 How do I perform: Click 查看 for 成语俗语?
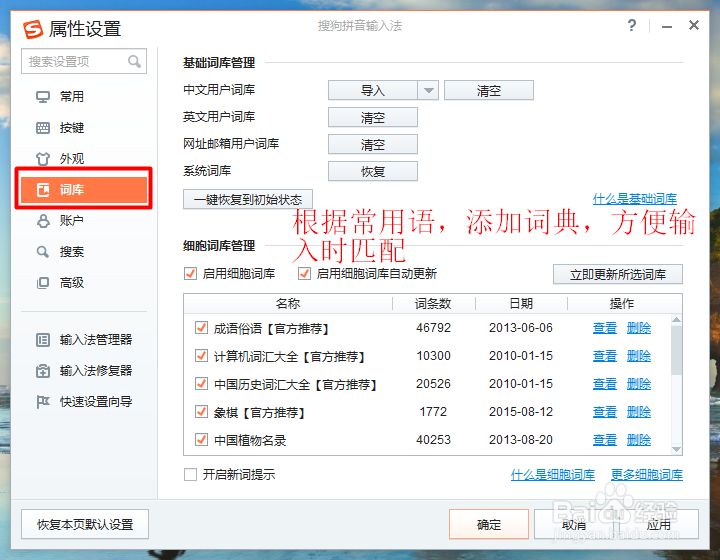(605, 328)
